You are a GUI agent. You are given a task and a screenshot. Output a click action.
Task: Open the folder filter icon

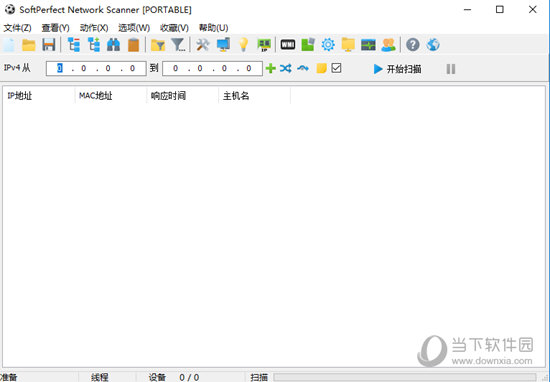[x=158, y=45]
